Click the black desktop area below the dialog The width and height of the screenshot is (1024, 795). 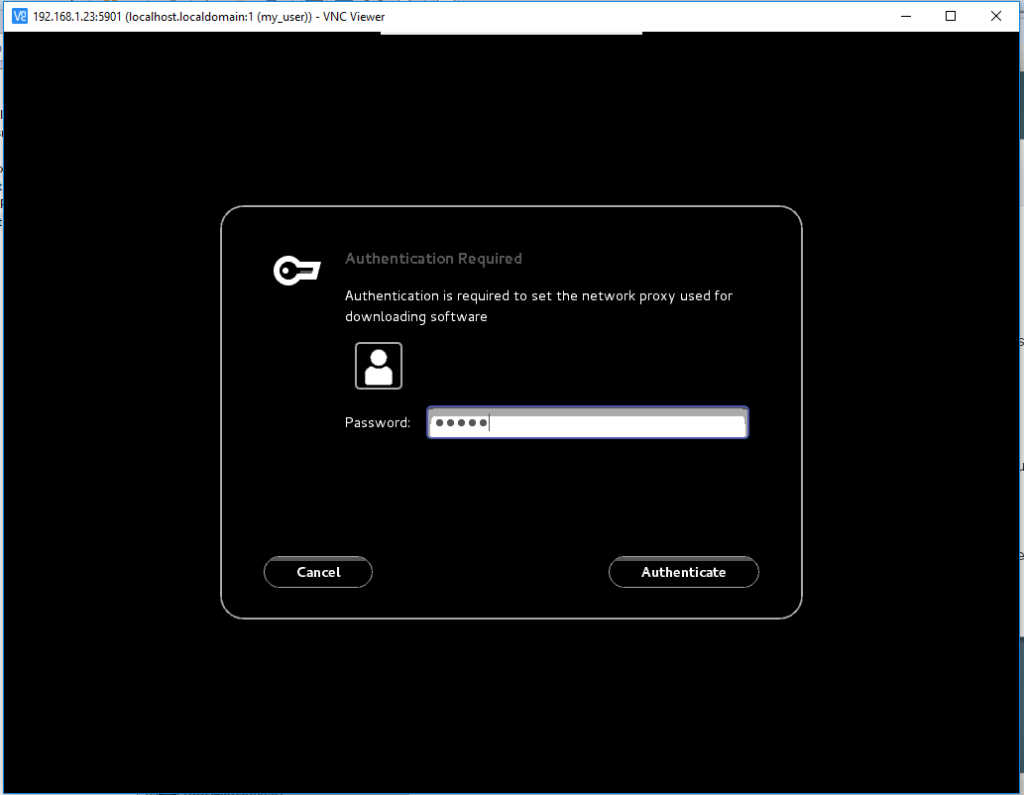coord(511,706)
